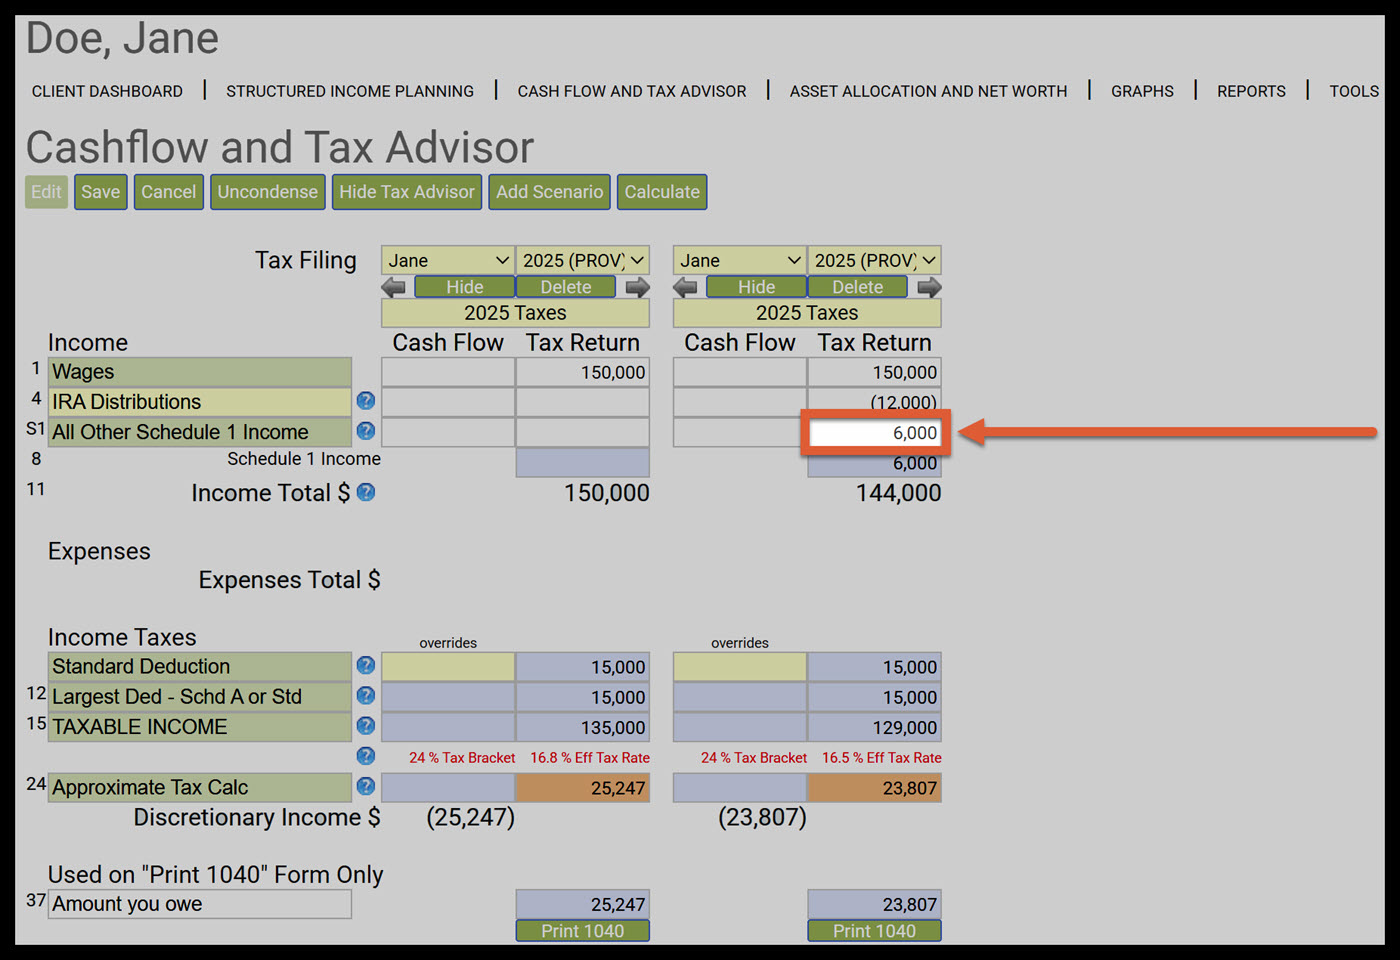This screenshot has width=1400, height=960.
Task: Toggle Hide Tax Advisor button
Action: 406,192
